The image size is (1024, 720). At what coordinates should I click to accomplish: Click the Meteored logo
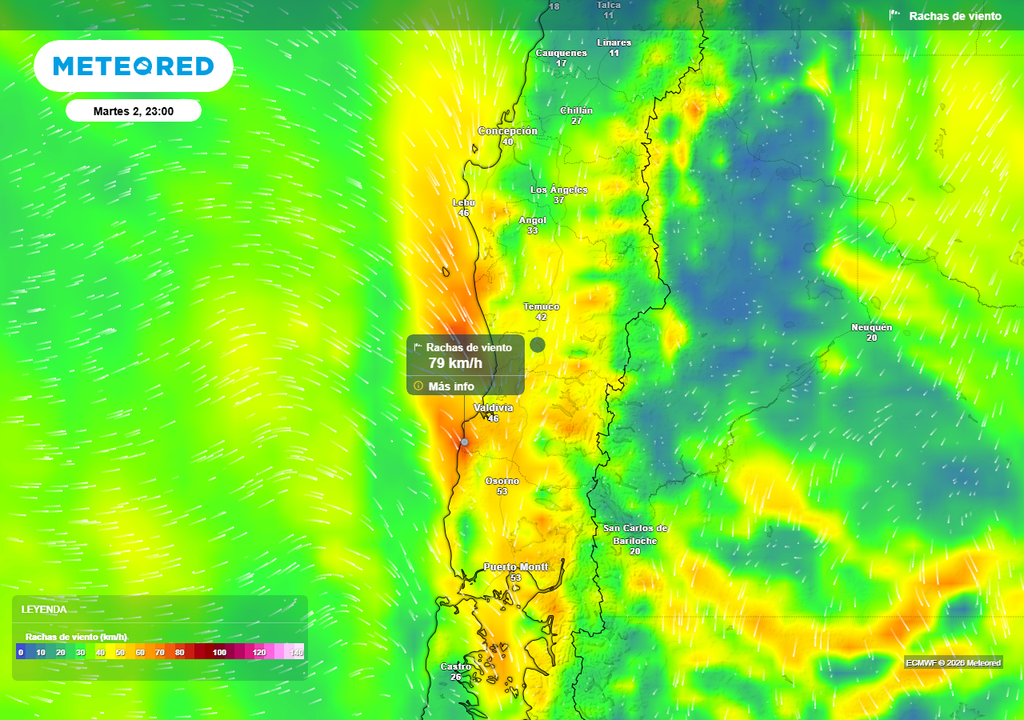(133, 66)
